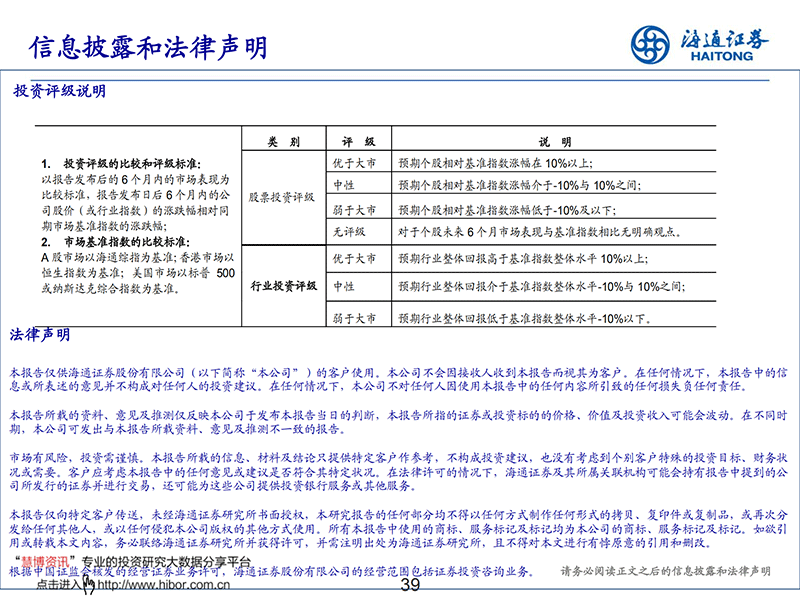Select the 无评级 rating cell
The height and width of the screenshot is (600, 800).
pyautogui.click(x=349, y=232)
